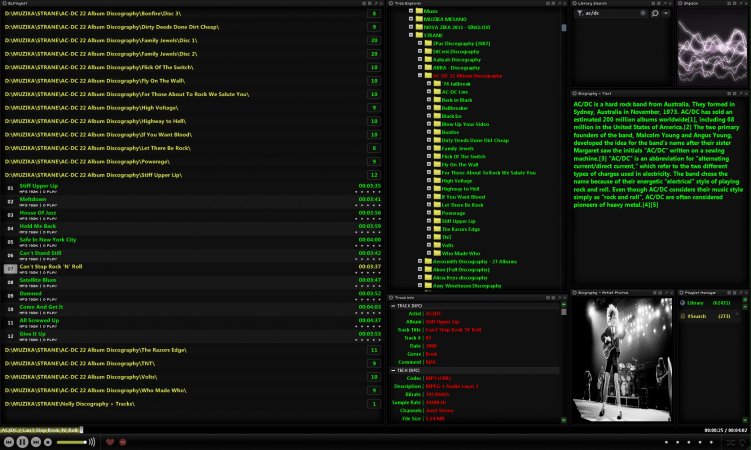Click the bottom-right green button in Playlist Manager
The height and width of the screenshot is (450, 751).
(745, 419)
